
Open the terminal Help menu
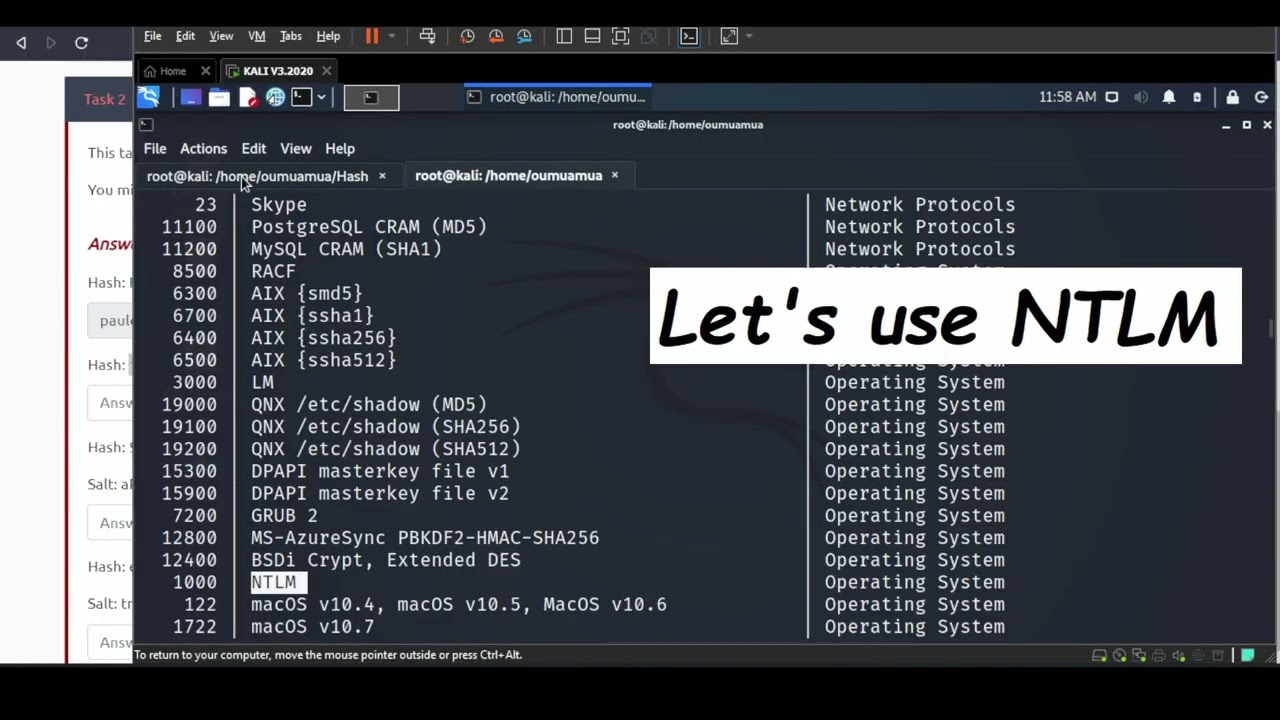340,148
